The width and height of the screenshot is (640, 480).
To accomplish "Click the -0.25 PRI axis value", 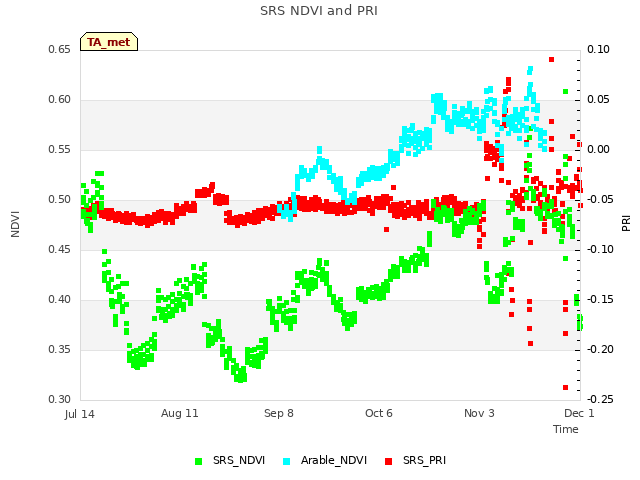I will [600, 399].
